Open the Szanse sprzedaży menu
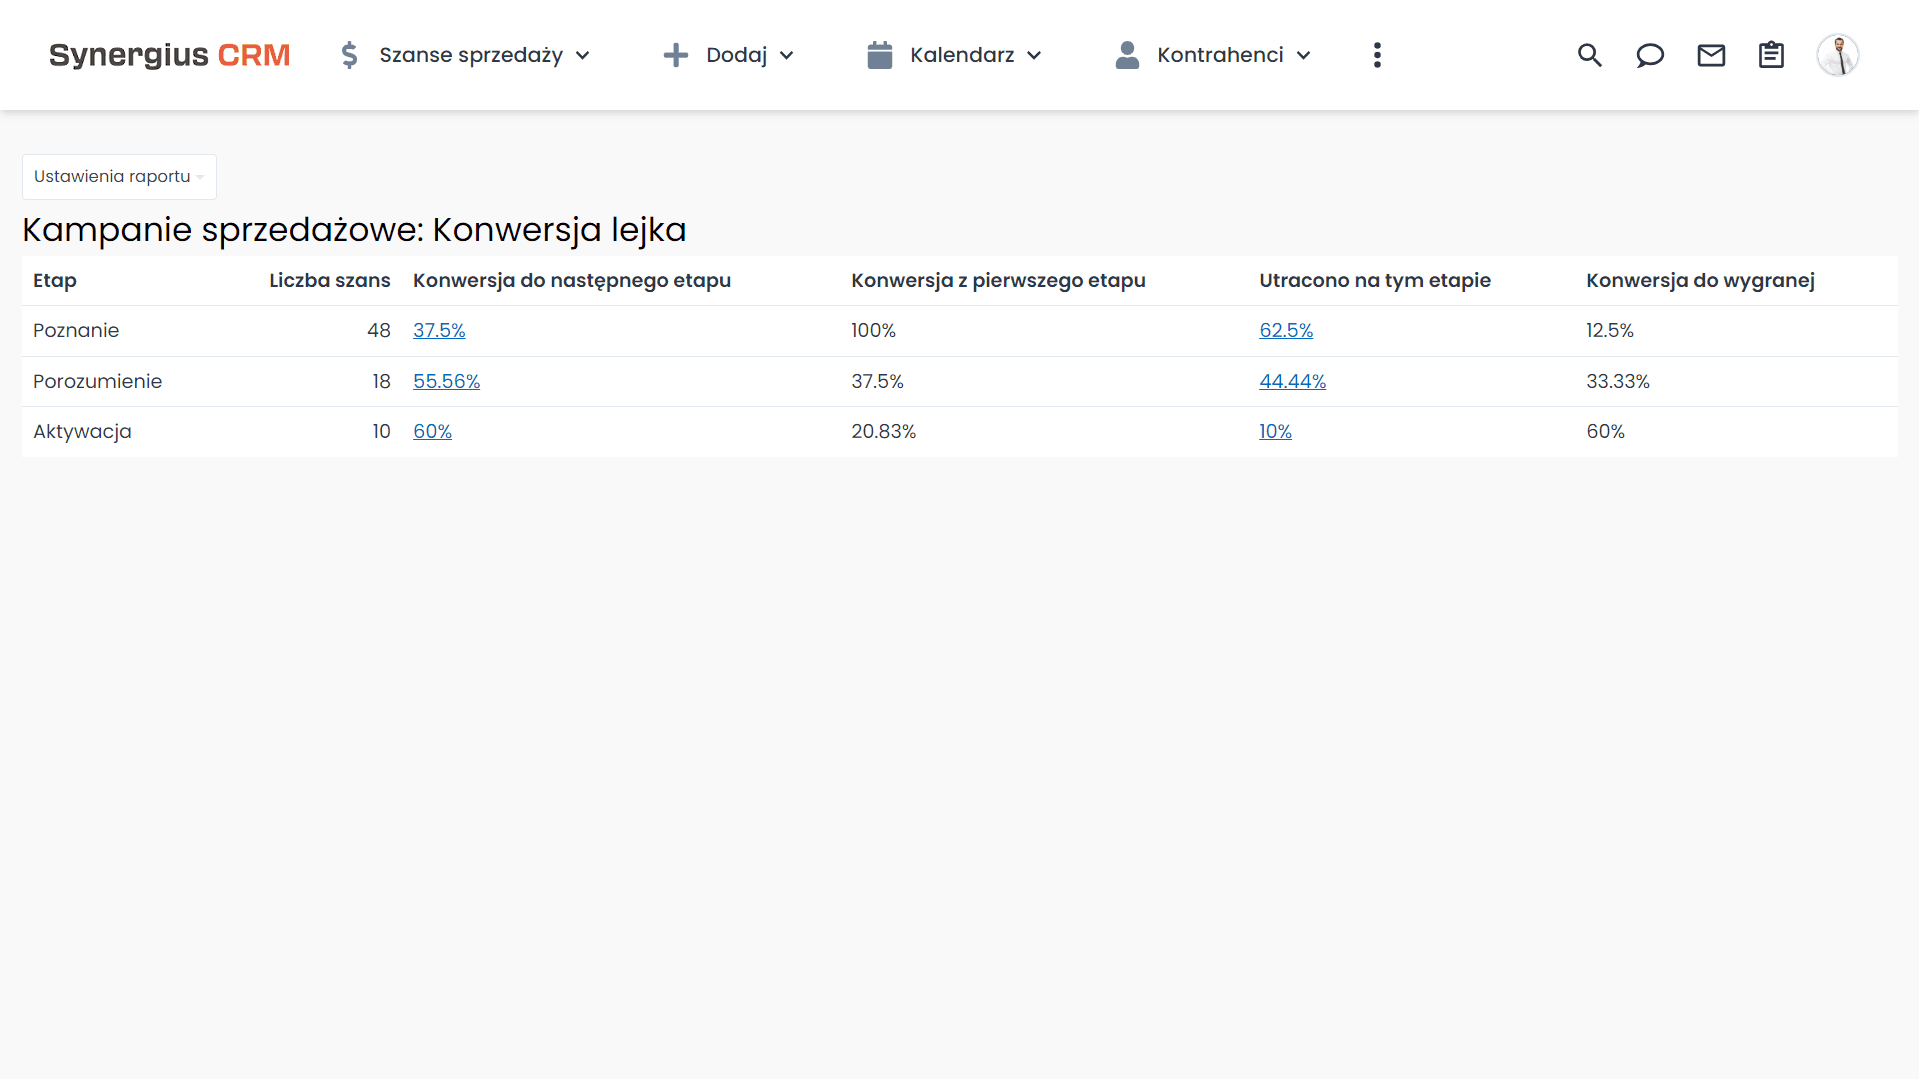Image resolution: width=1919 pixels, height=1079 pixels. click(470, 55)
